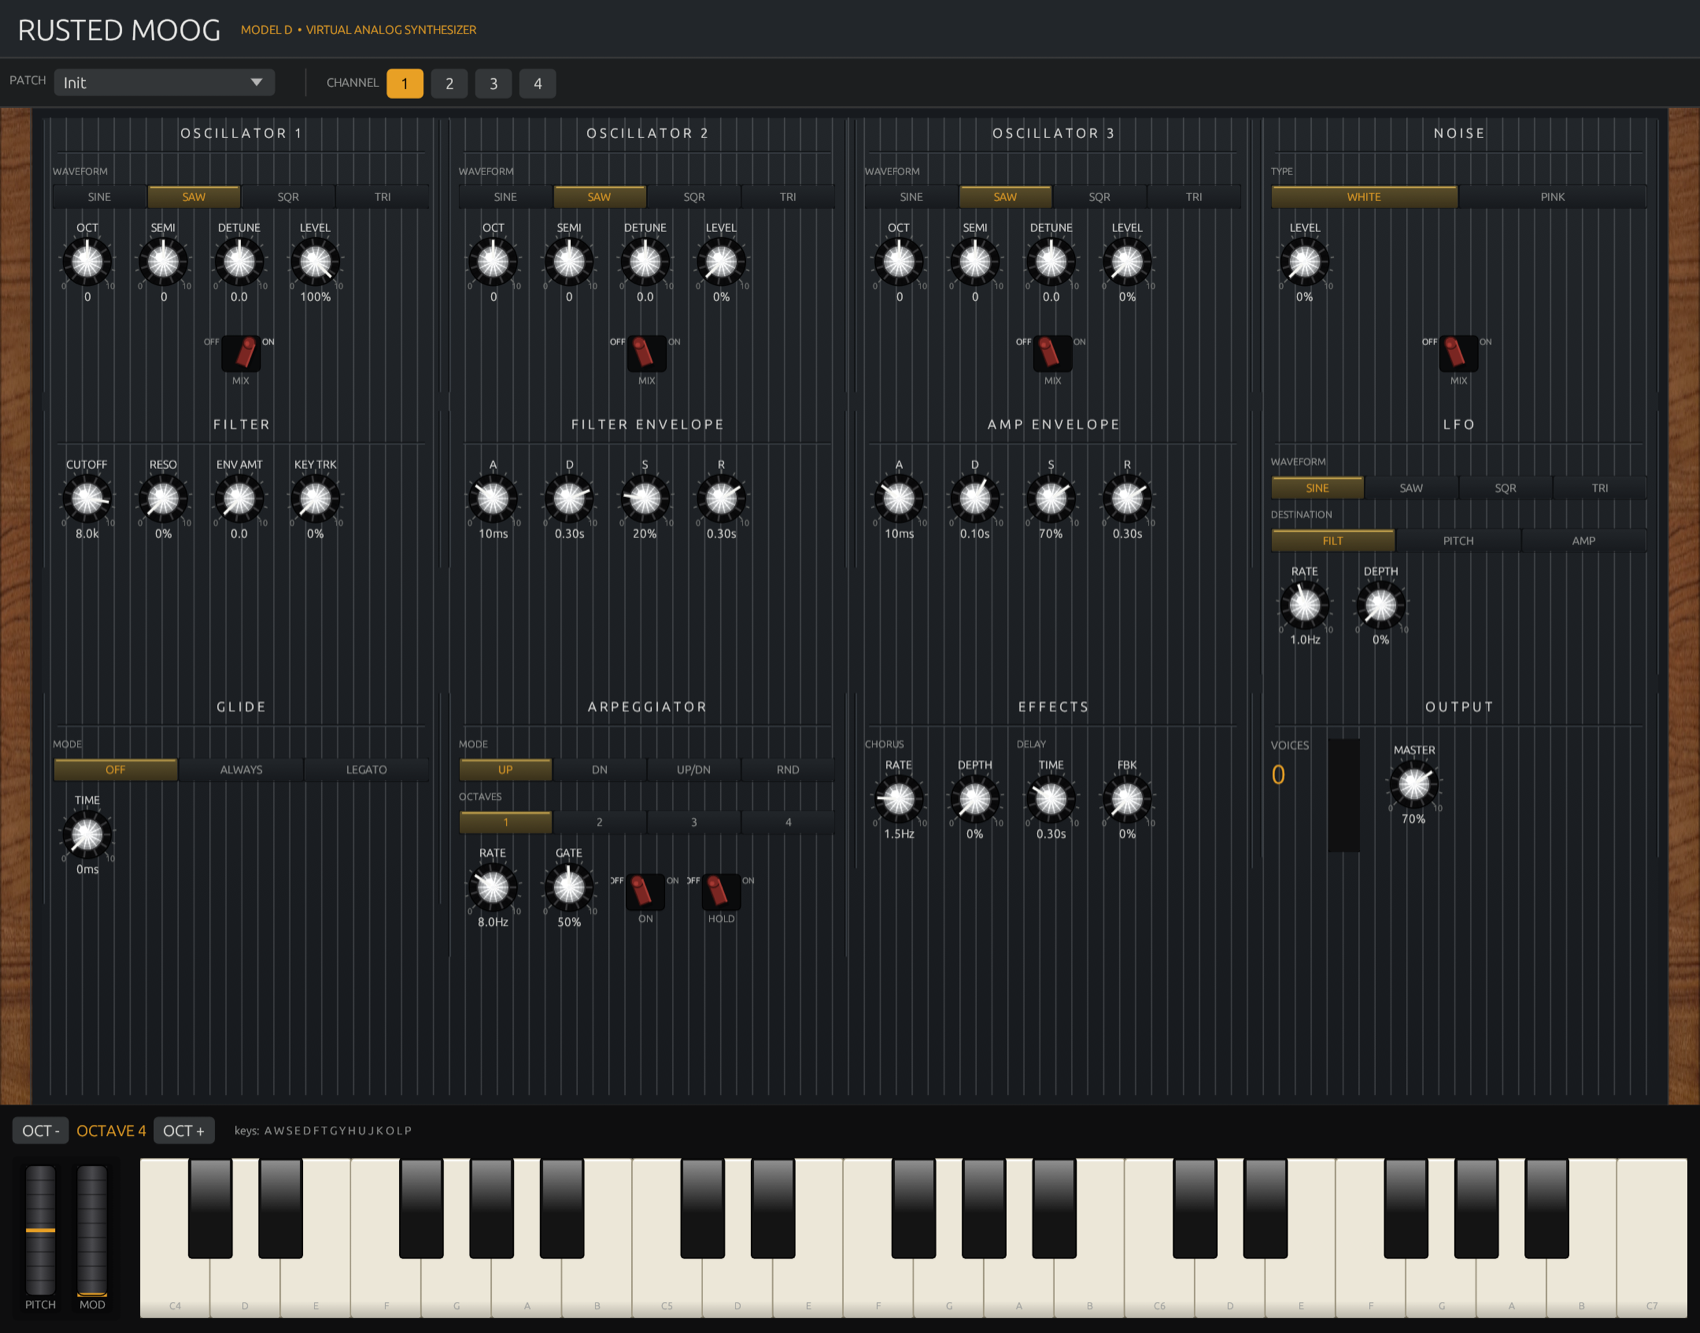Viewport: 1700px width, 1333px height.
Task: Click Oscillator 3 LEVEL knob
Action: coord(1127,262)
